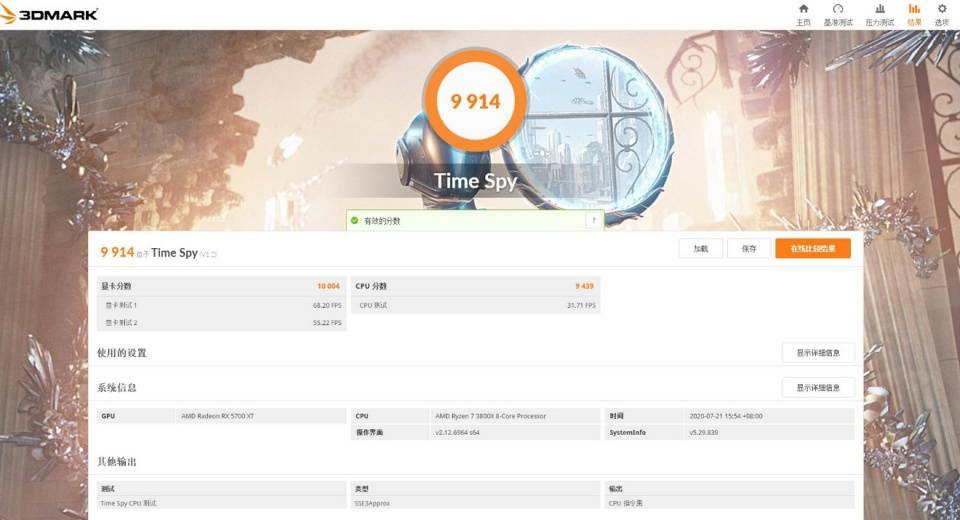Image resolution: width=960 pixels, height=520 pixels.
Task: Click the 2020-07-21 15:54 timestamp
Action: click(x=726, y=416)
